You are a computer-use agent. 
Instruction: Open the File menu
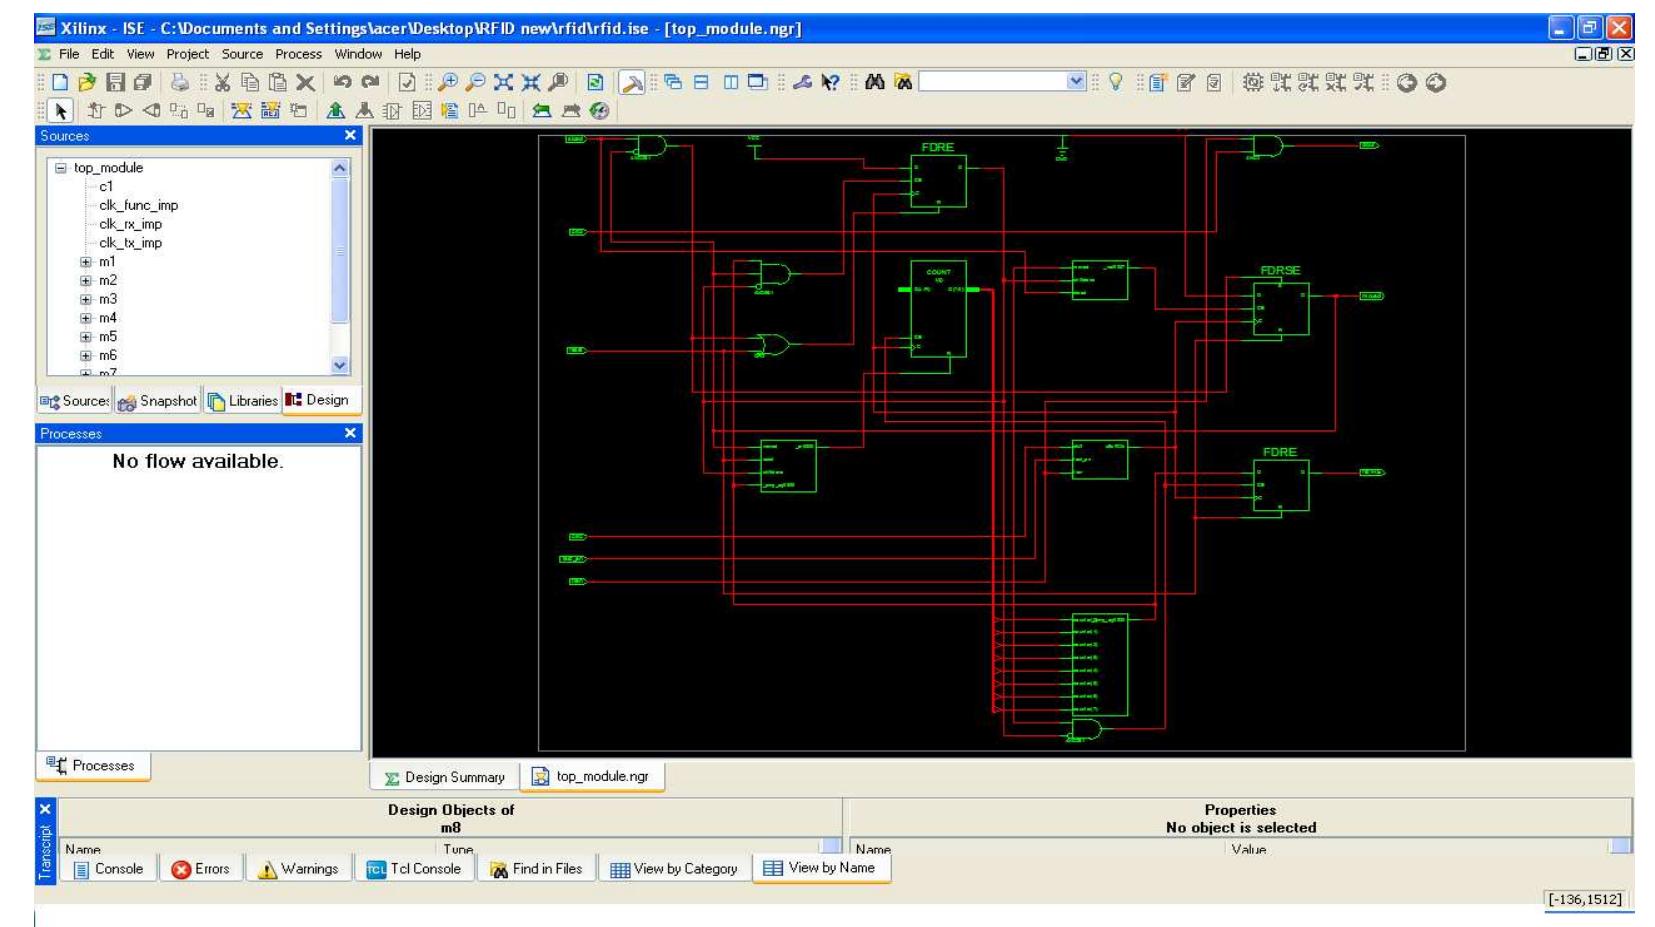69,54
